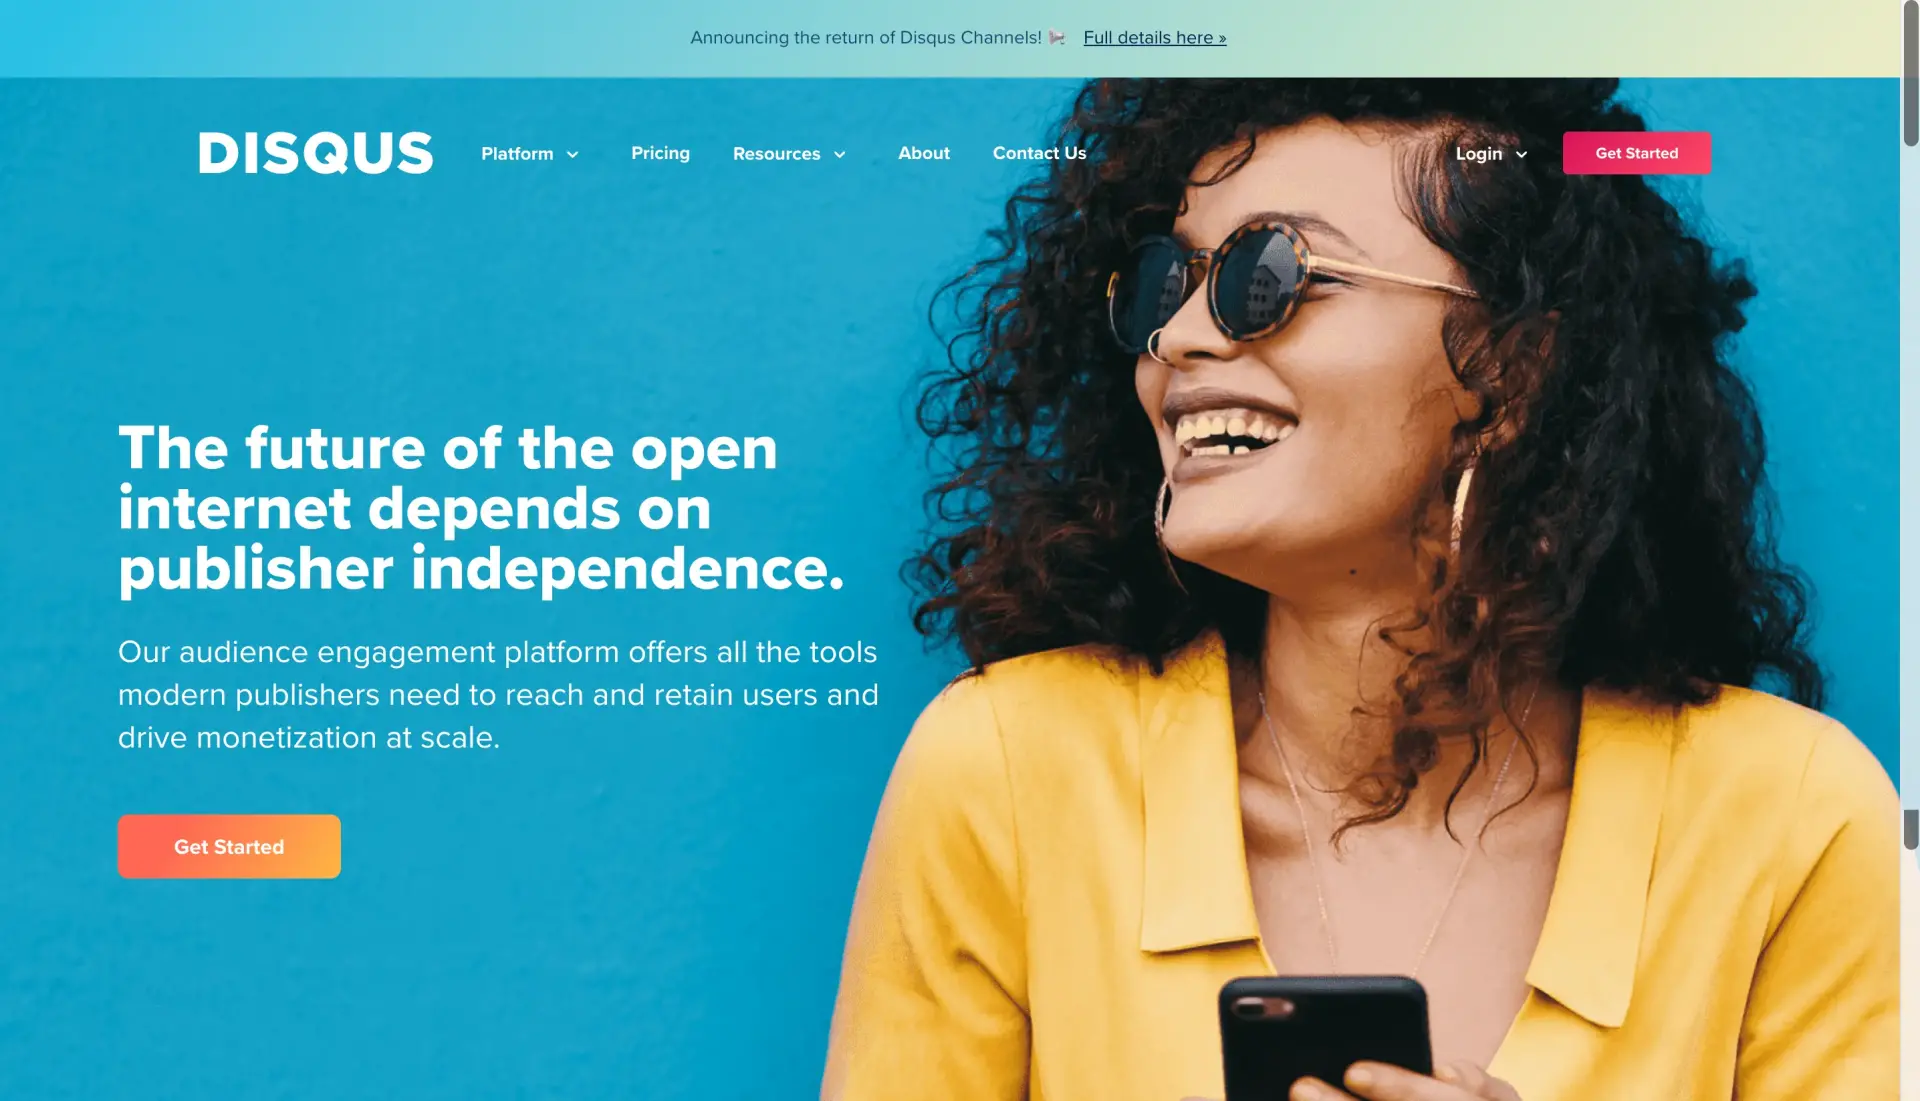The width and height of the screenshot is (1920, 1101).
Task: Open the About page link
Action: click(923, 153)
